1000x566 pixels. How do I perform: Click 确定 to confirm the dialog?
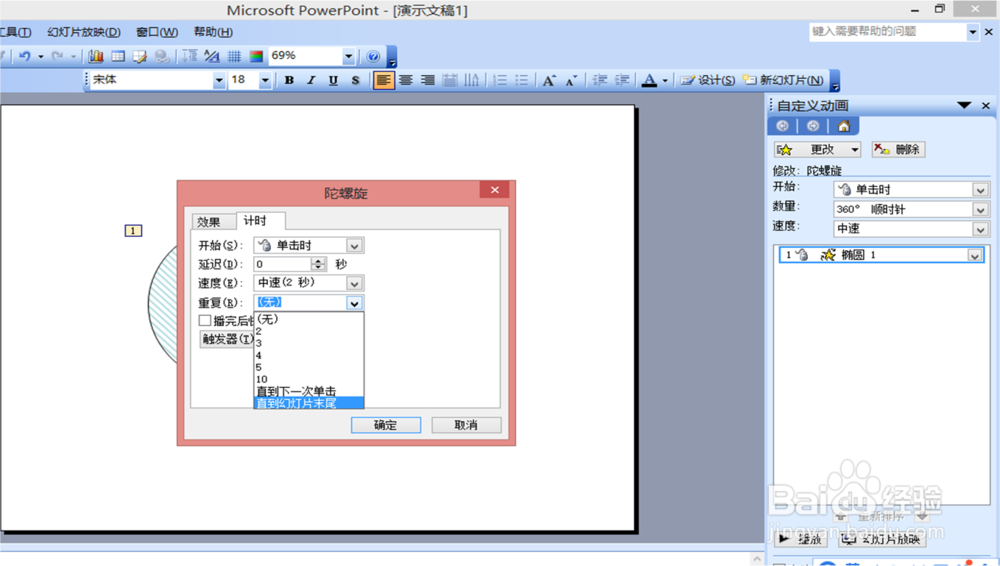point(386,425)
